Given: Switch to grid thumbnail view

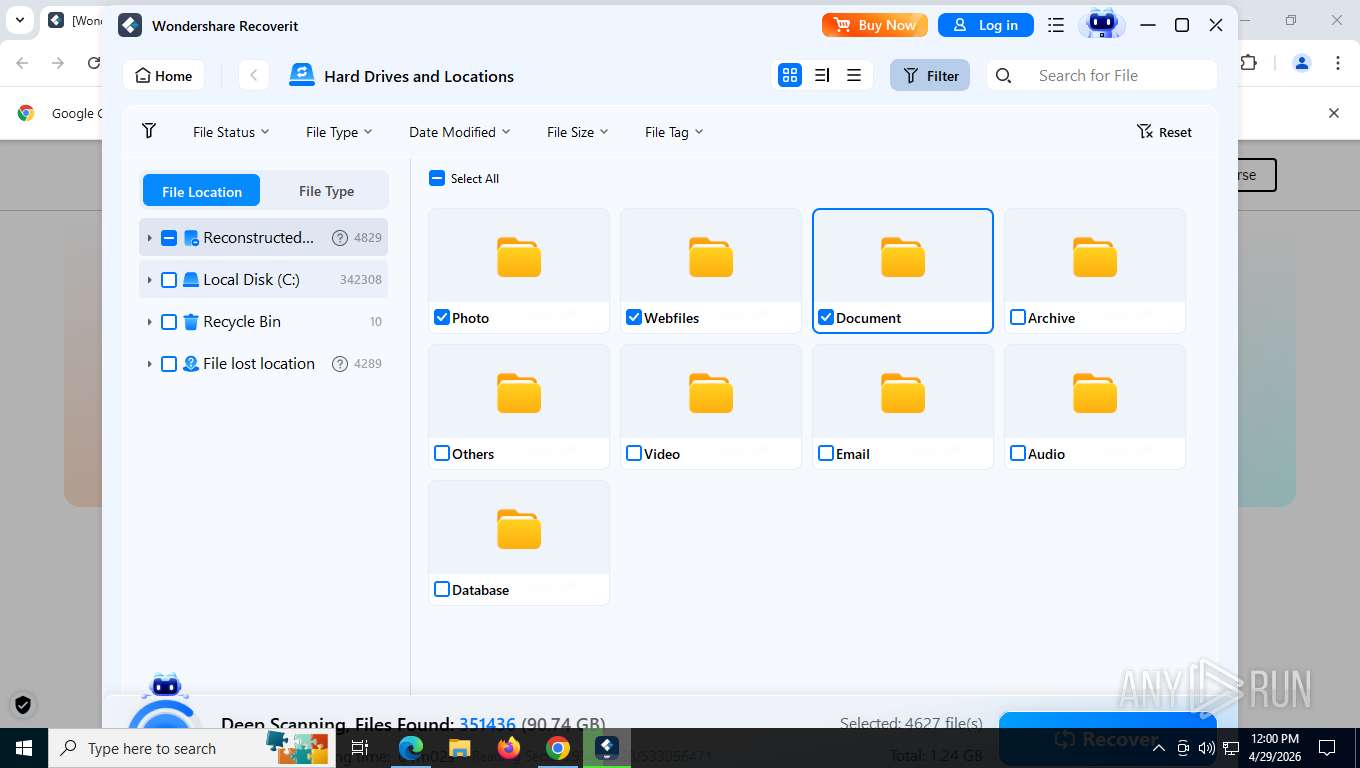Looking at the screenshot, I should 790,75.
